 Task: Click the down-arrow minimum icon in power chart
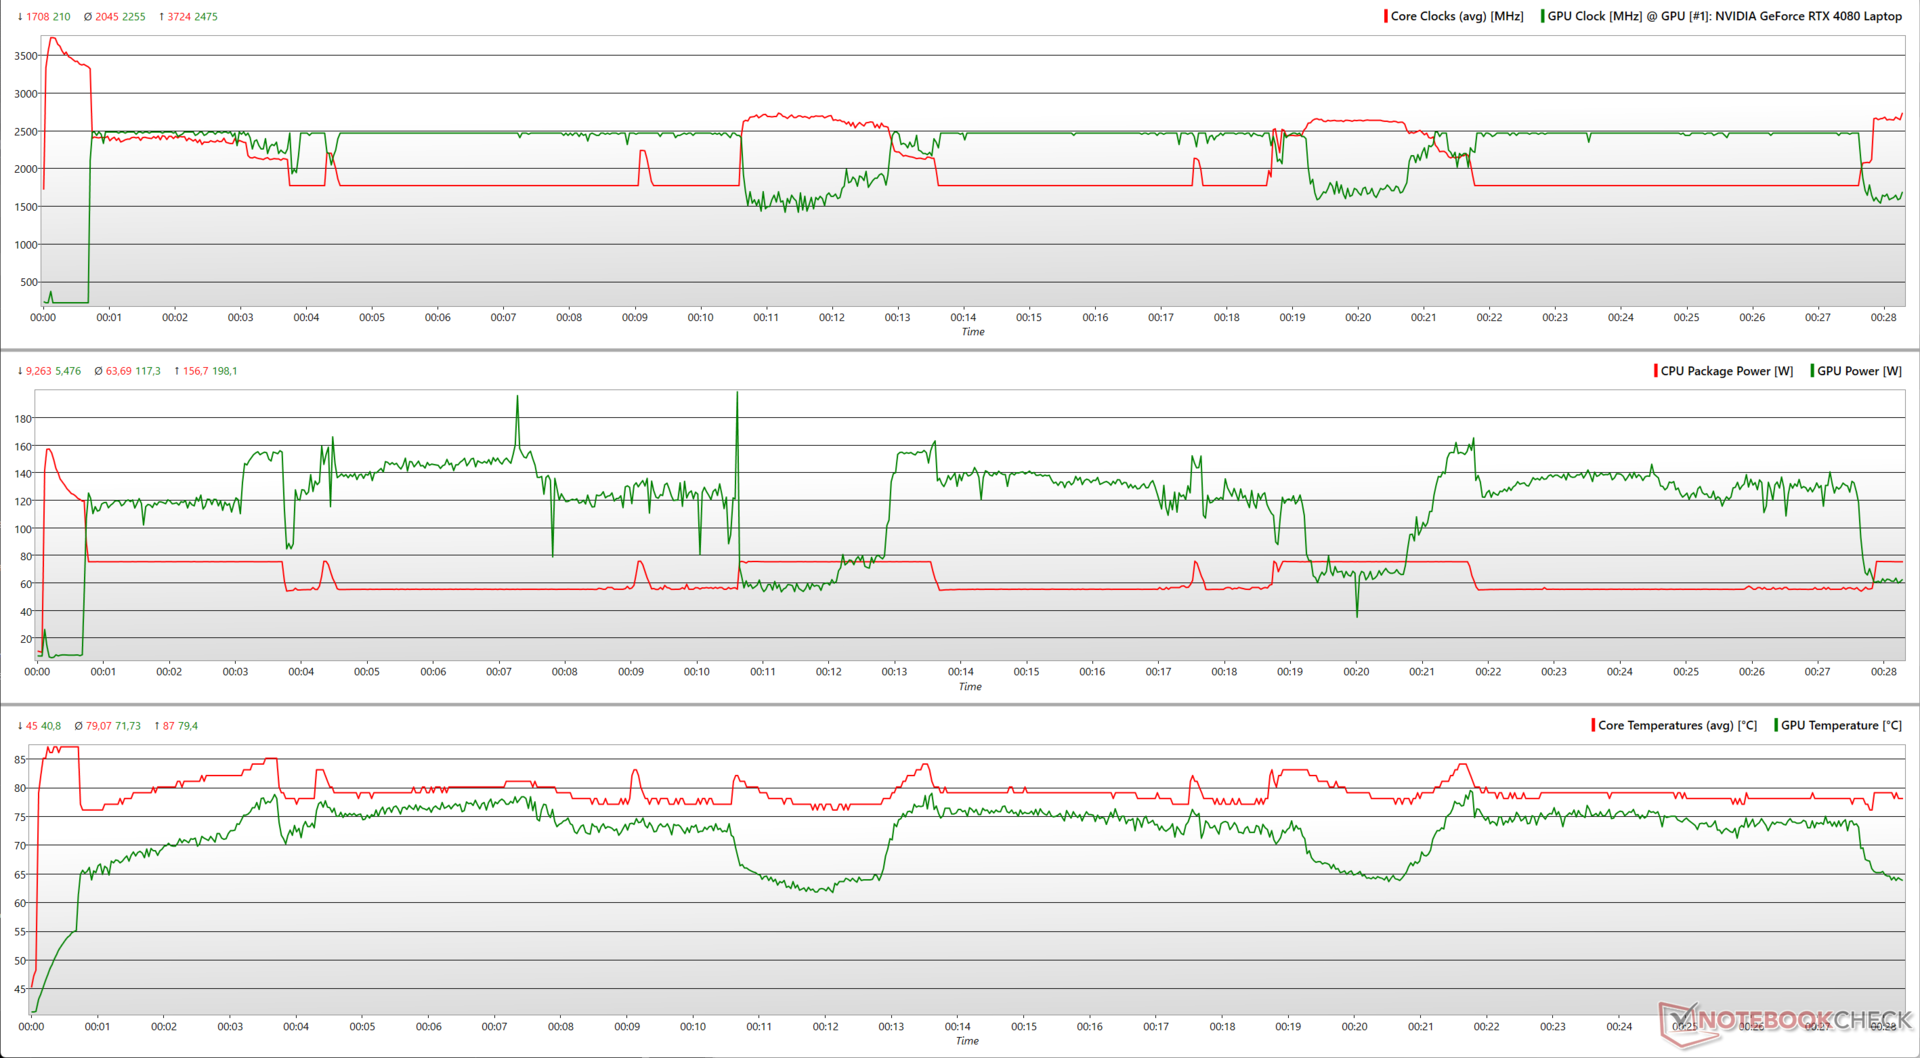pos(20,371)
